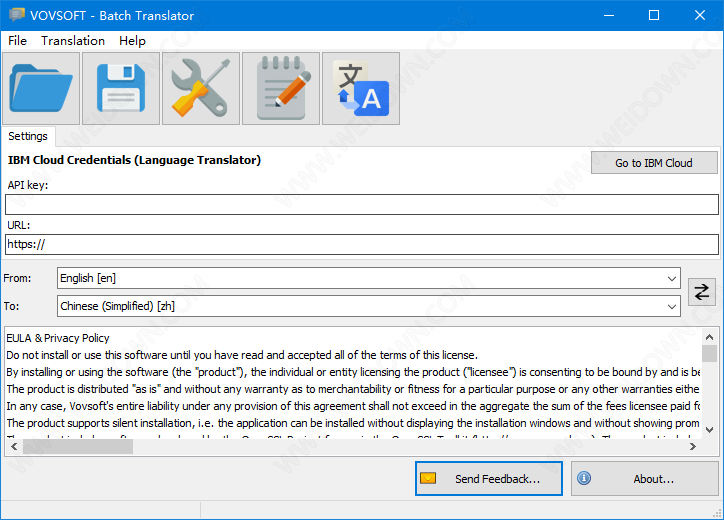Viewport: 724px width, 520px height.
Task: Click Go to IBM Cloud button
Action: coord(654,163)
